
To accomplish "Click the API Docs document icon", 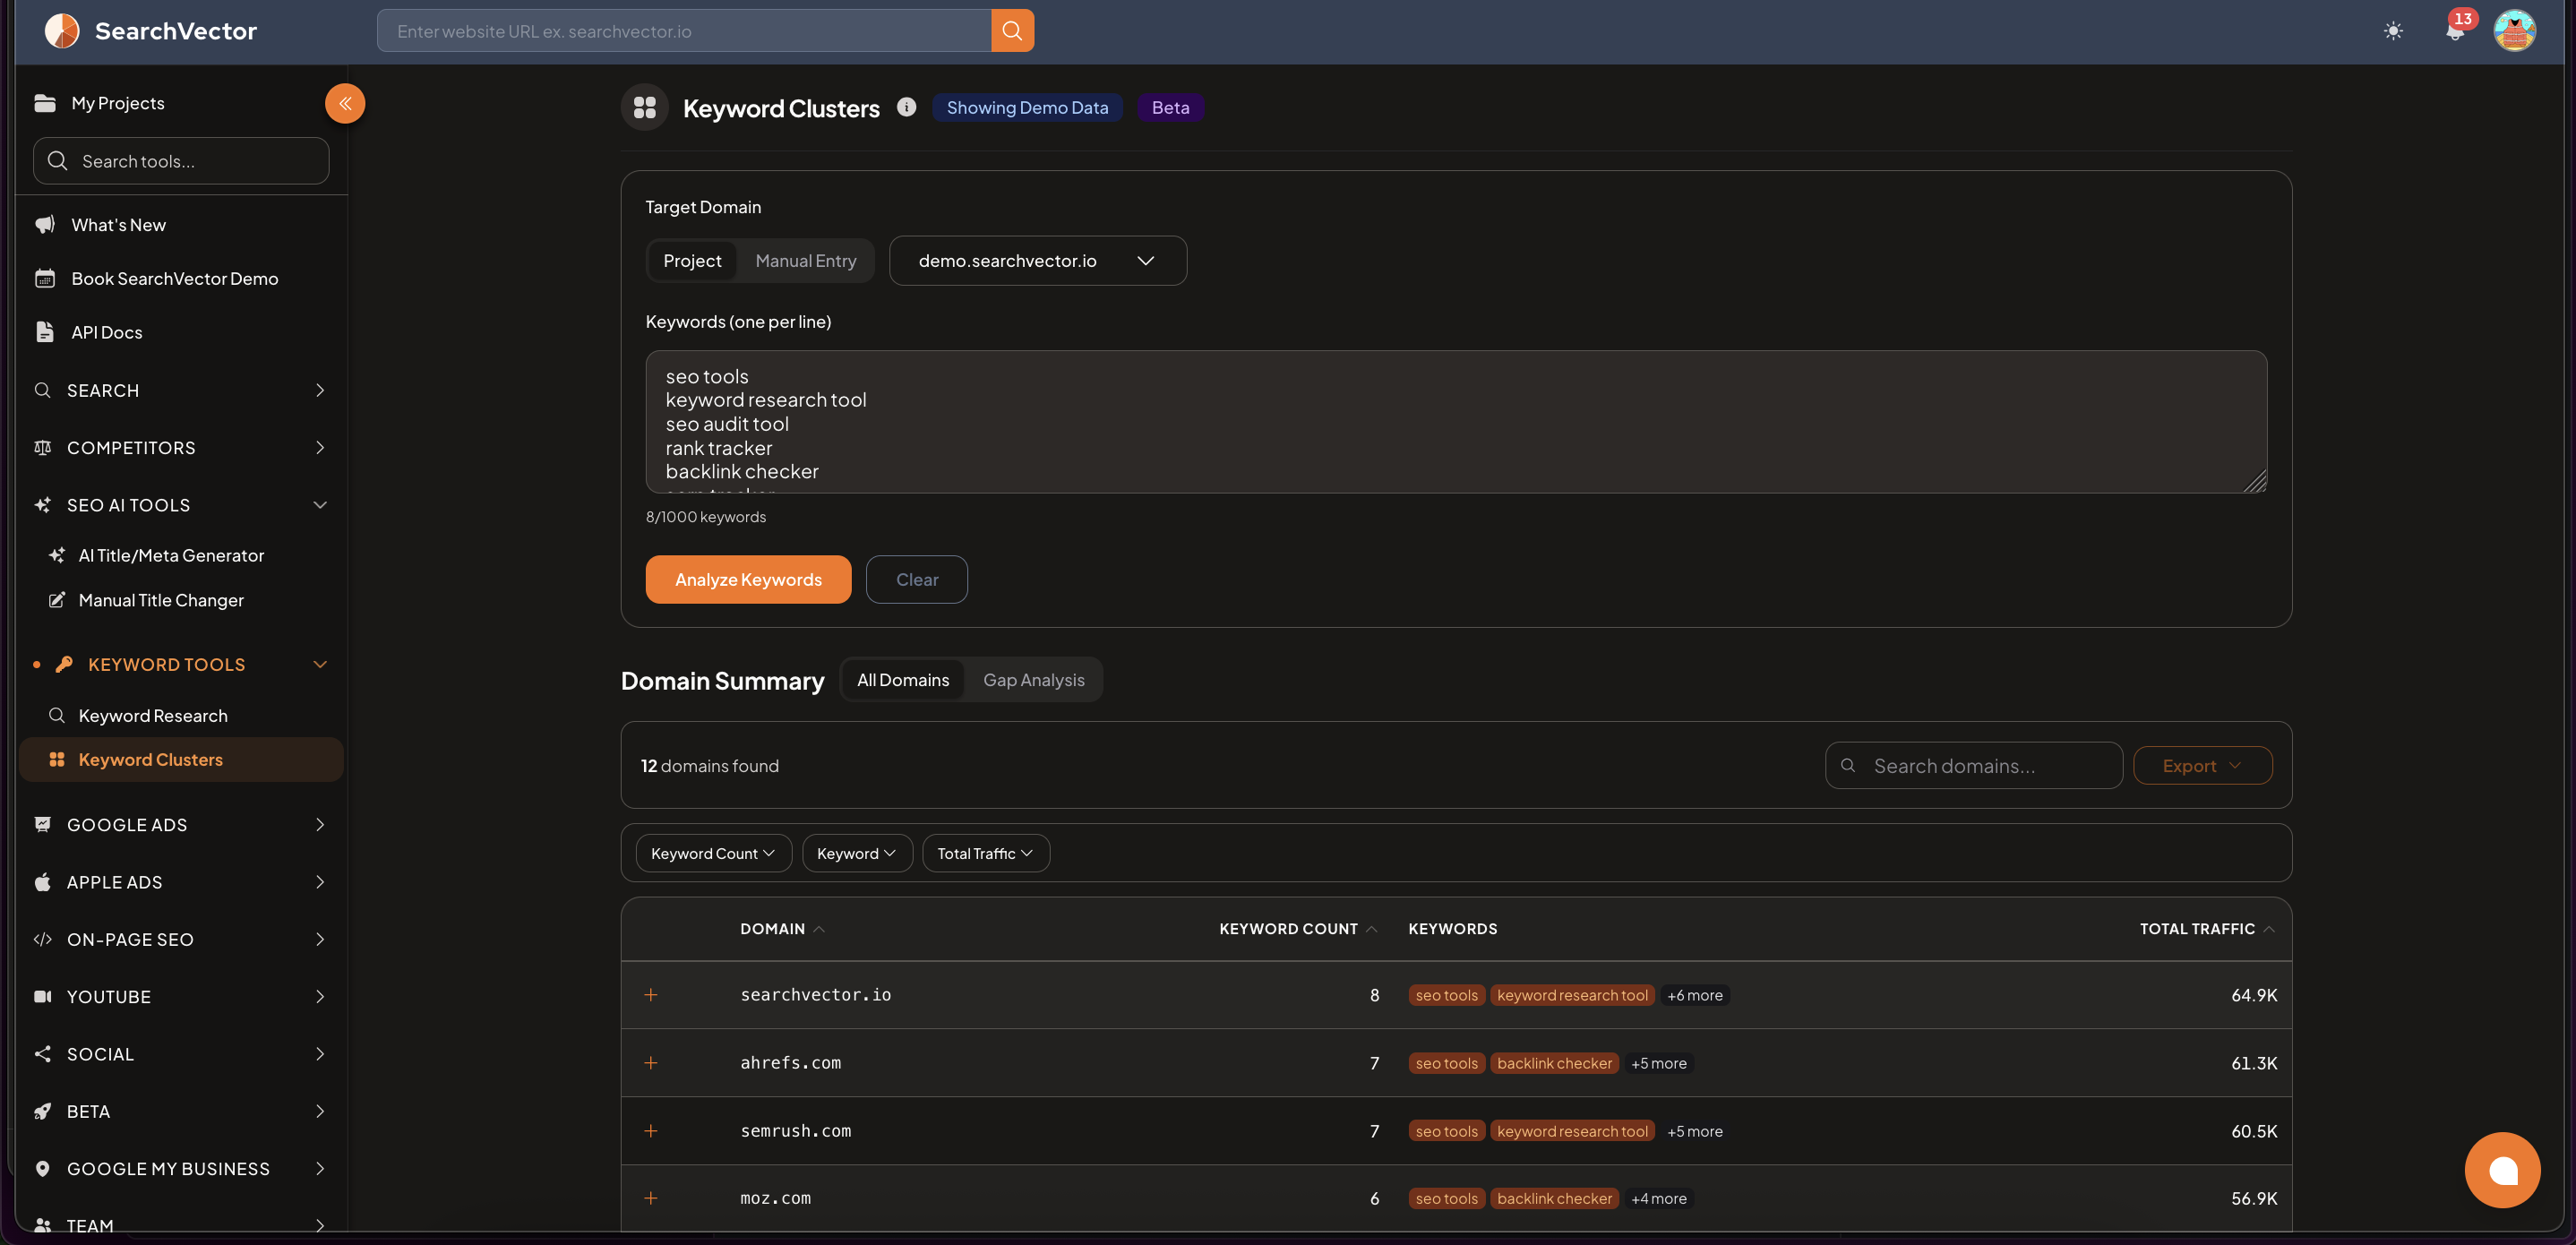I will (45, 332).
